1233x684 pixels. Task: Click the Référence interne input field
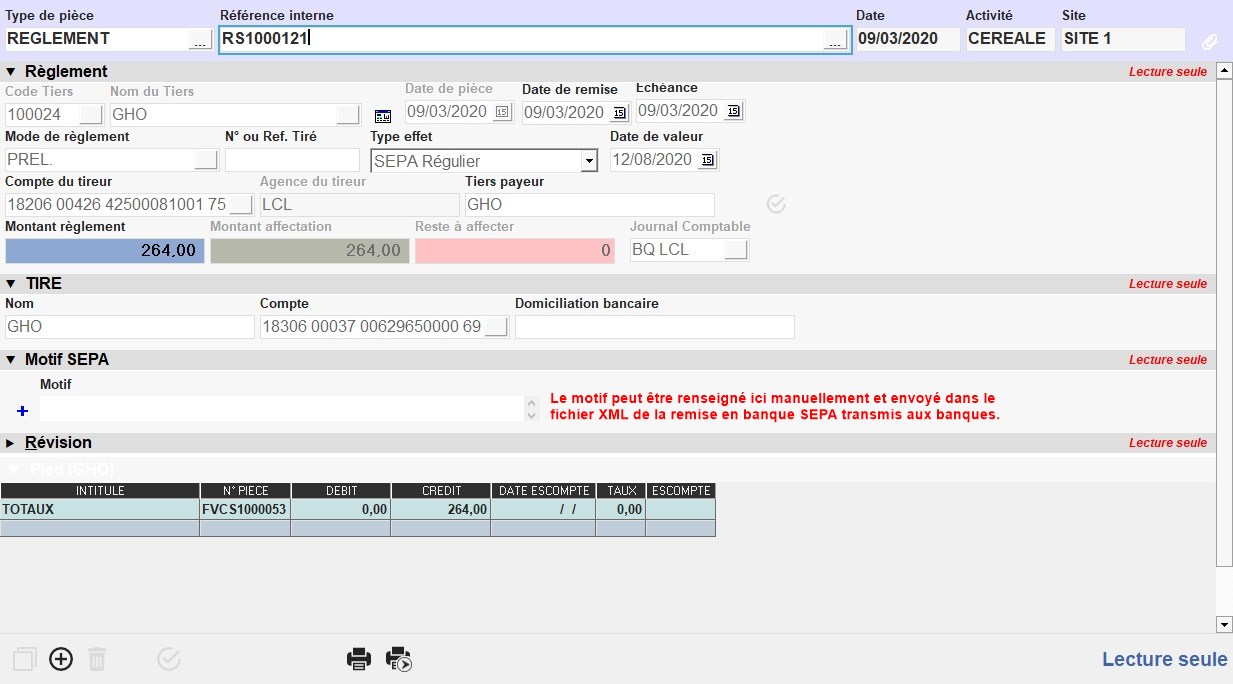tap(520, 39)
